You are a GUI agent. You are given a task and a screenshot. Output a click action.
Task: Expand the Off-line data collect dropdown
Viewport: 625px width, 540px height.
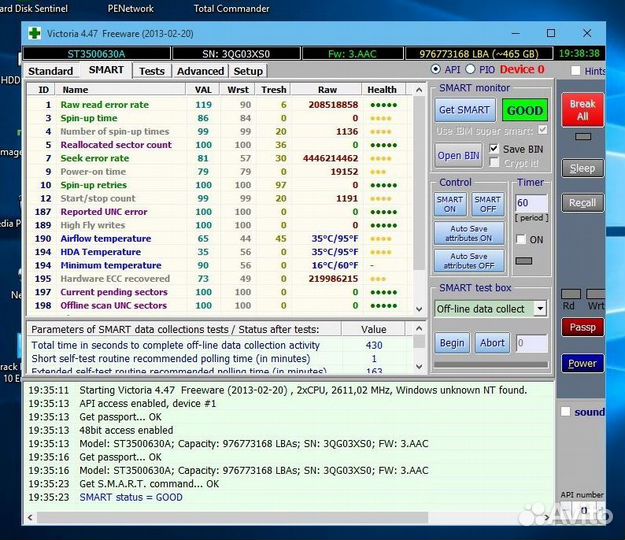pyautogui.click(x=540, y=309)
